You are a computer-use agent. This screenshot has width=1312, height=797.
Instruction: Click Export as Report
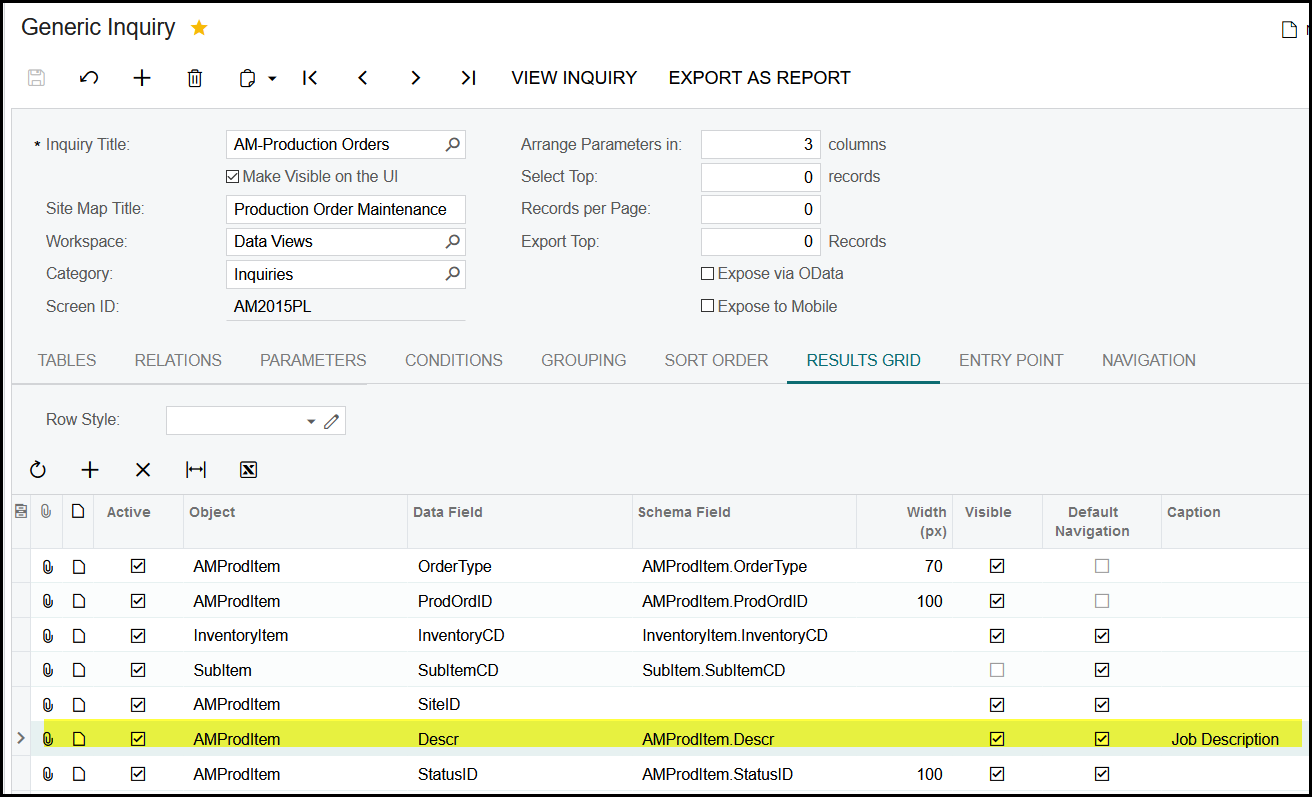click(x=759, y=78)
